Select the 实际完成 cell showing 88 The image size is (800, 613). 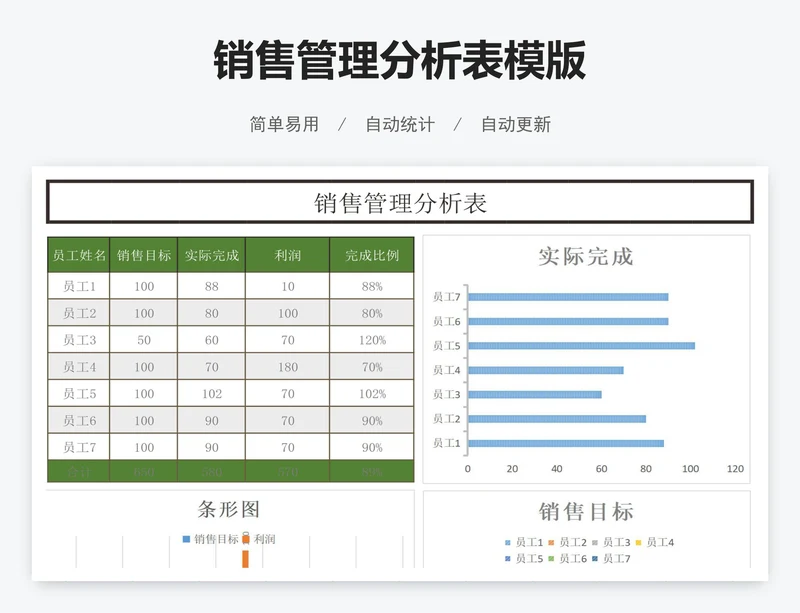pyautogui.click(x=211, y=286)
